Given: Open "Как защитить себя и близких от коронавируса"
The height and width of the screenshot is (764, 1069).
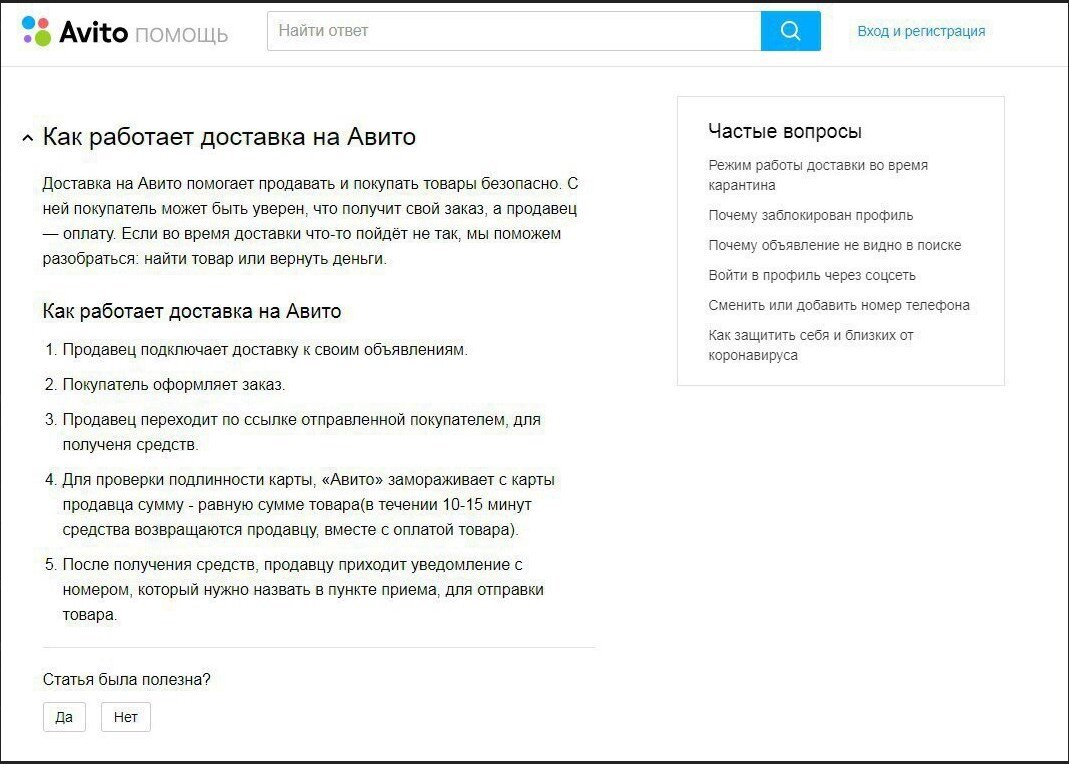Looking at the screenshot, I should (811, 345).
